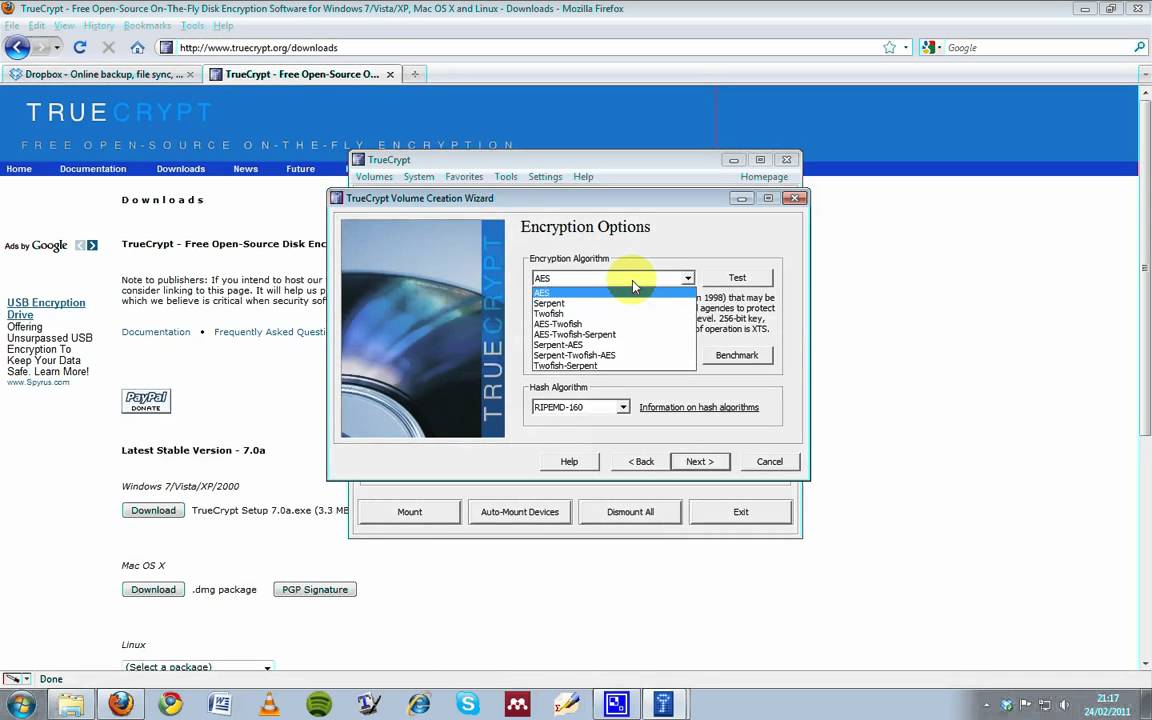The height and width of the screenshot is (720, 1152).
Task: Switch to Firefox in the taskbar
Action: pos(121,704)
